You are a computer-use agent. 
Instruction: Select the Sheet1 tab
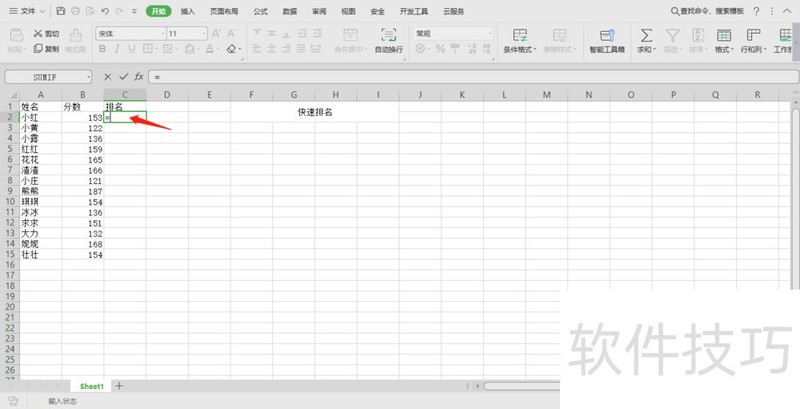[92, 387]
